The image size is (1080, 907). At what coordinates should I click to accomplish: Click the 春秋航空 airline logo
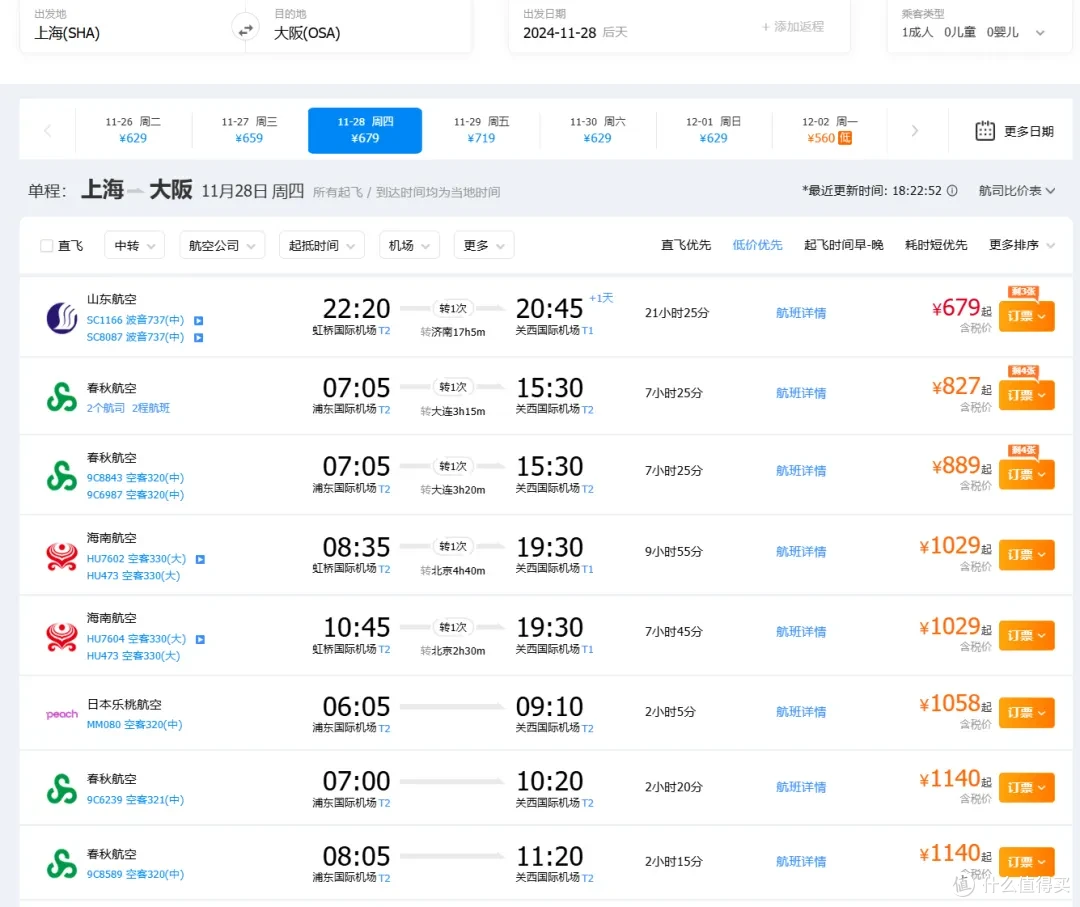click(62, 397)
